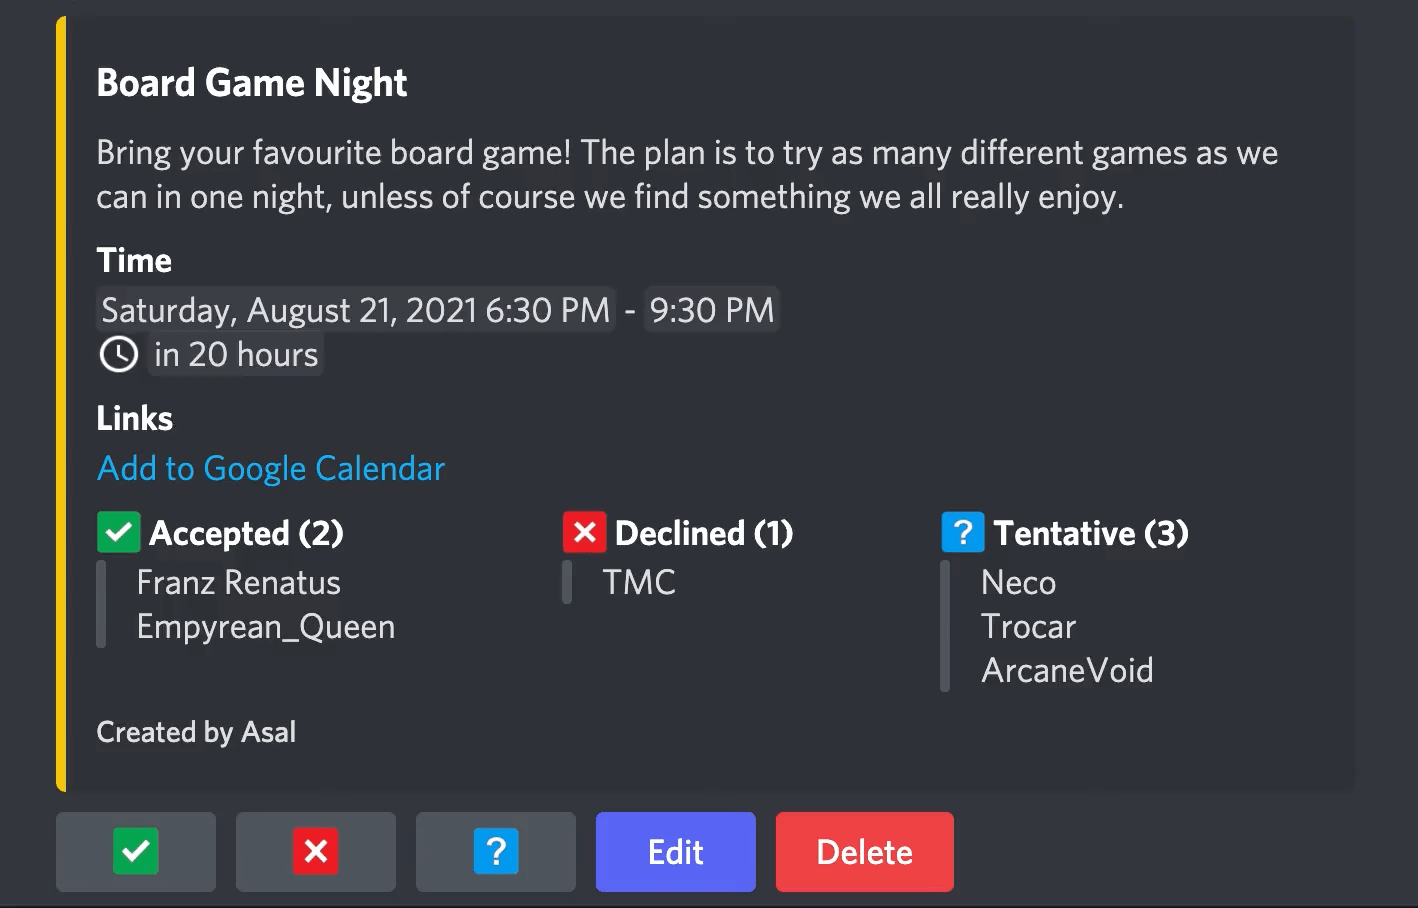Screen dimensions: 1418x908
Task: Select Franz Renatus in the Accepted list
Action: tap(238, 583)
